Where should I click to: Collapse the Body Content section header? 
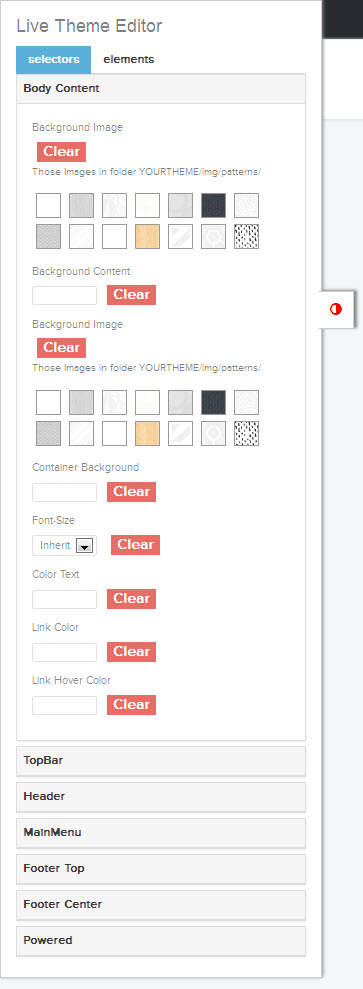161,88
